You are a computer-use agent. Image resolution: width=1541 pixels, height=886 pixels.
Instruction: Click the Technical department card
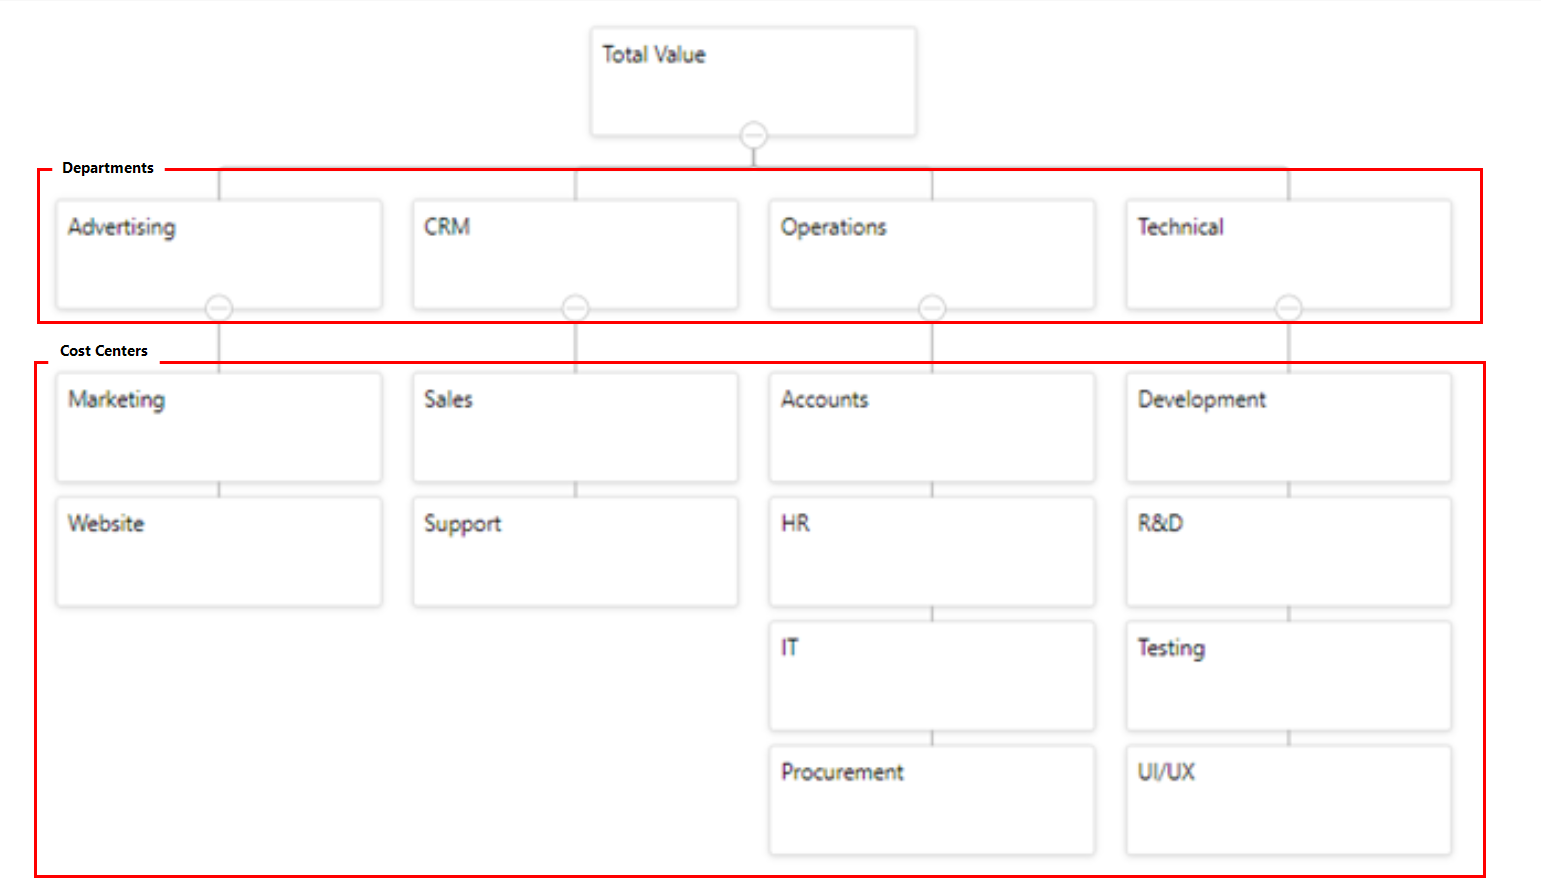coord(1288,253)
